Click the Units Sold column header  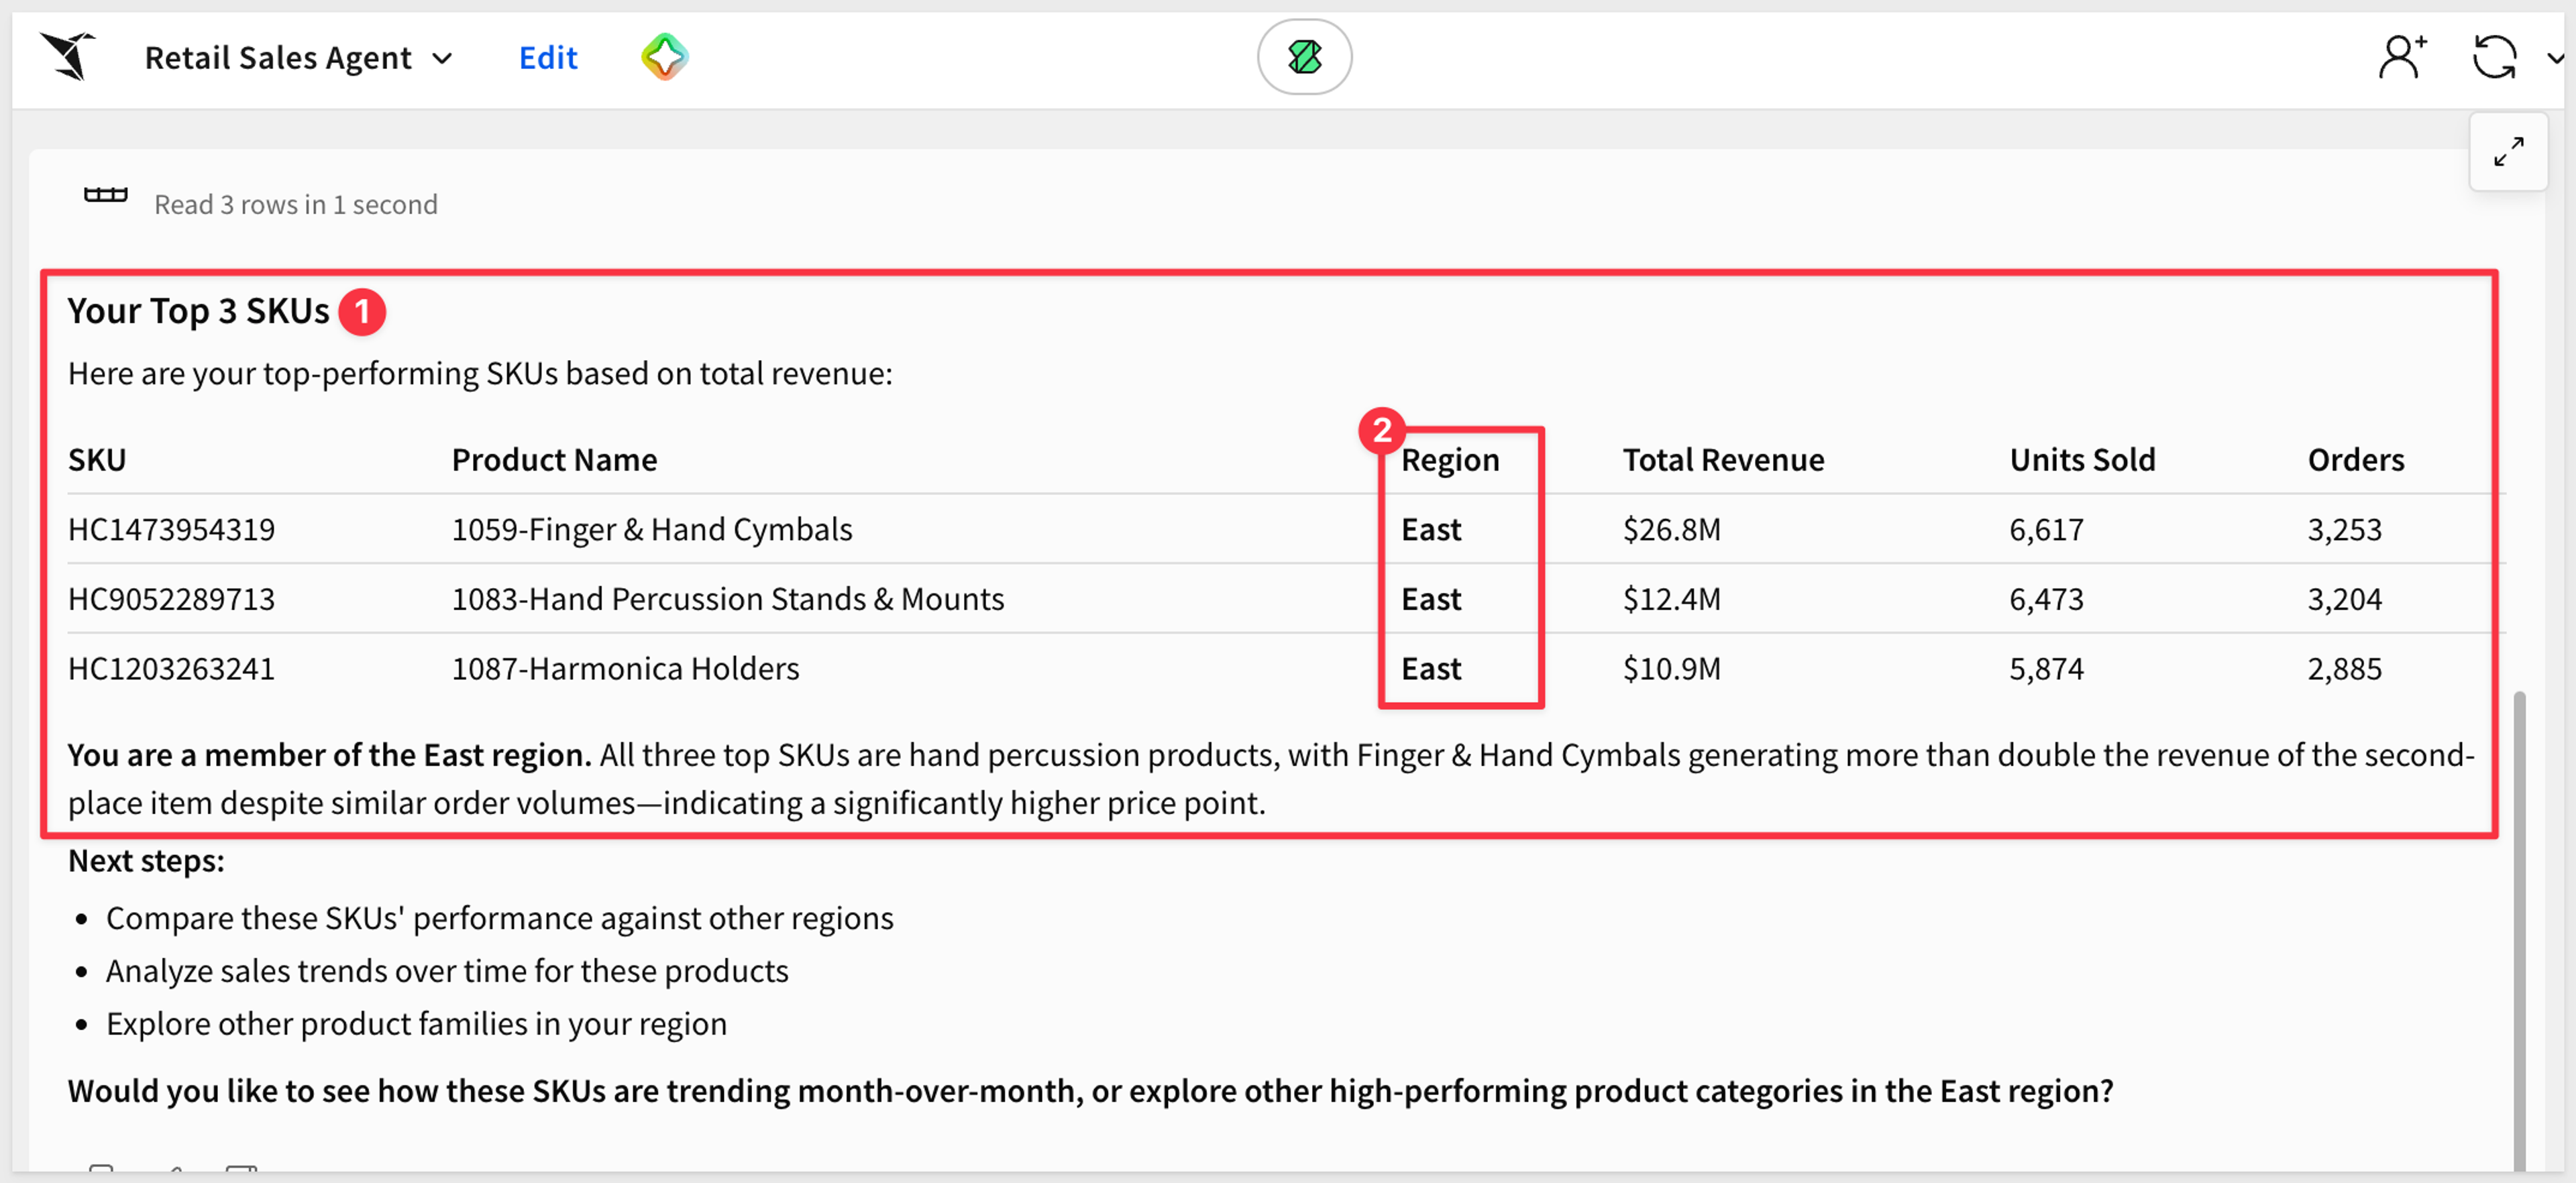(x=2082, y=460)
